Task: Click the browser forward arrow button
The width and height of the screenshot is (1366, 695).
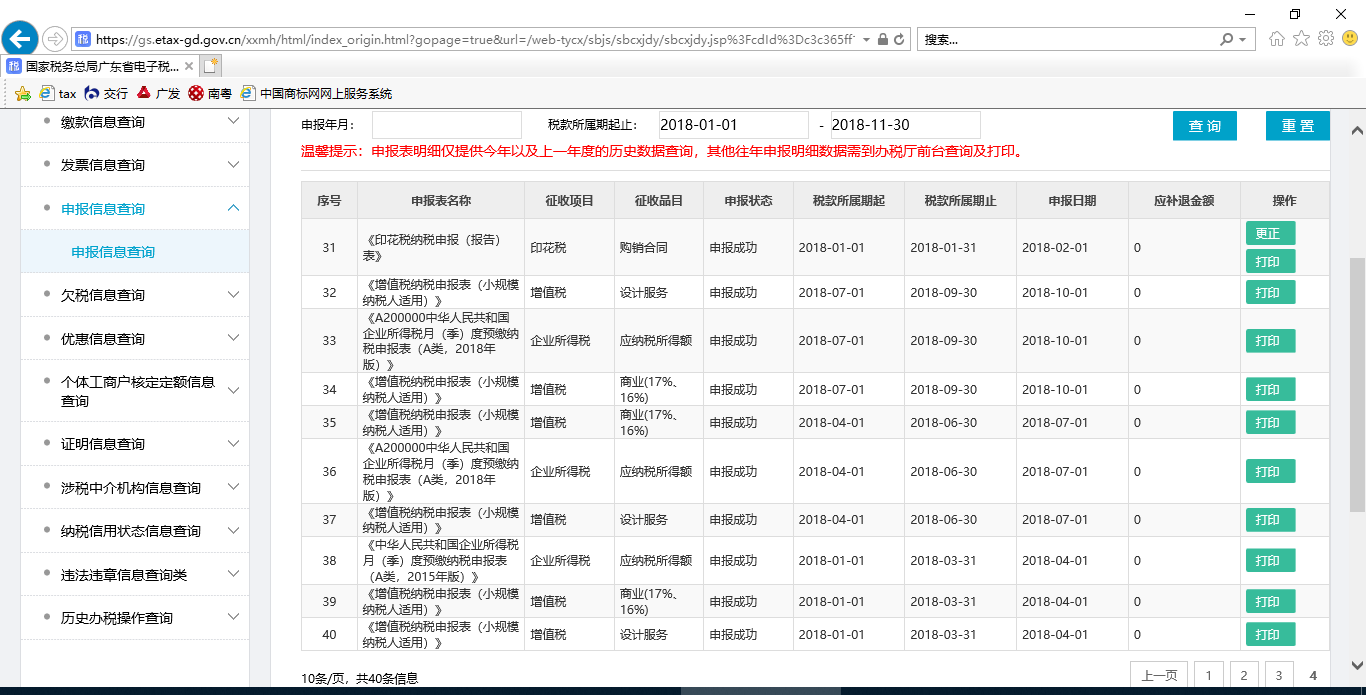Action: pyautogui.click(x=54, y=39)
